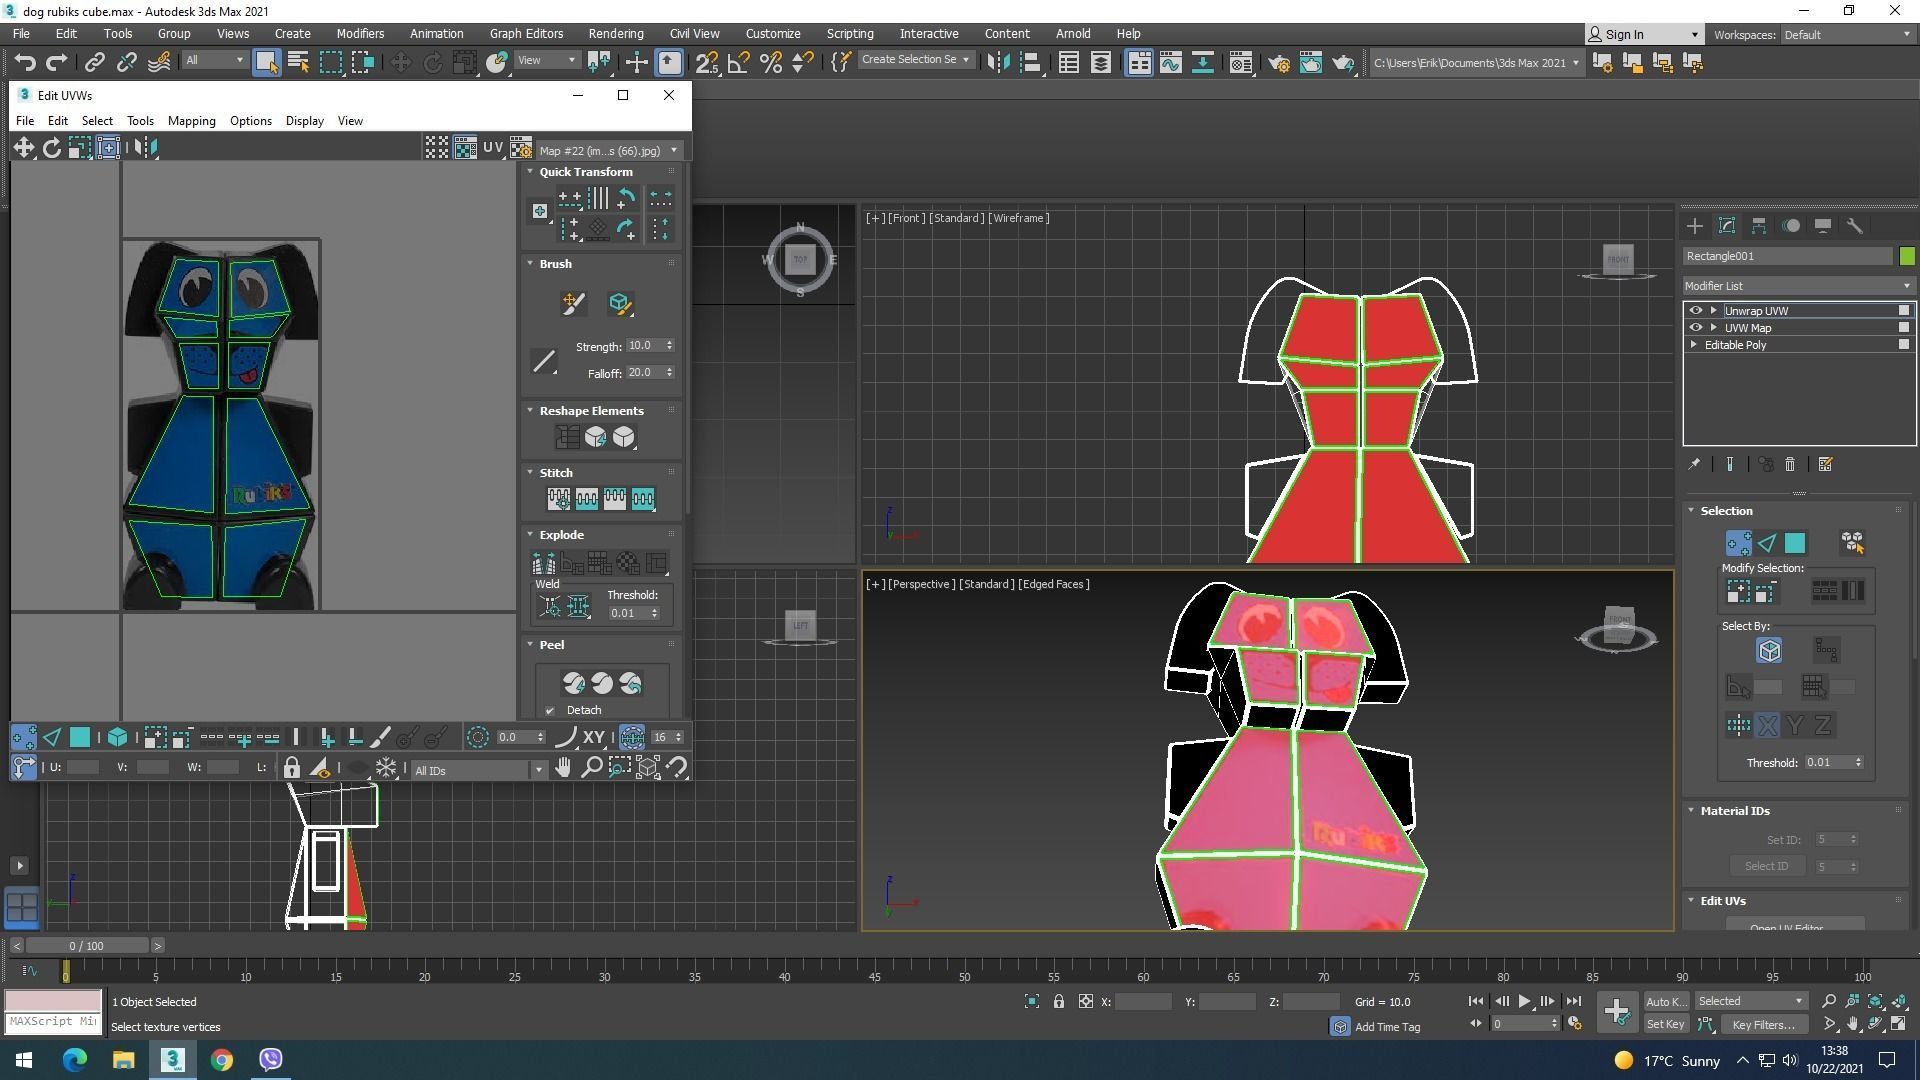Uncheck the Detach checkbox under Peel
1920x1080 pixels.
pos(550,711)
